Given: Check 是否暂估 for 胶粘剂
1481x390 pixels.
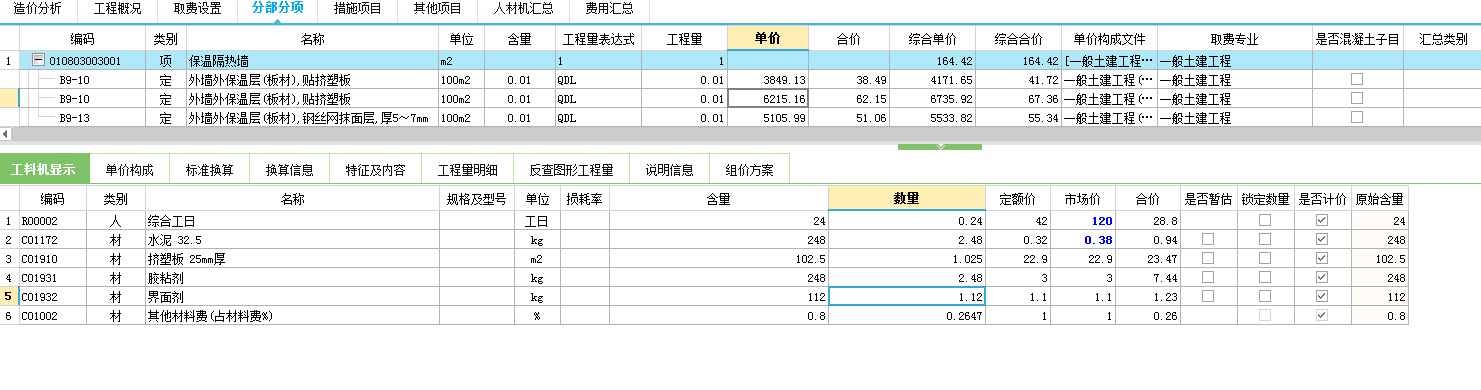Looking at the screenshot, I should click(x=1208, y=278).
